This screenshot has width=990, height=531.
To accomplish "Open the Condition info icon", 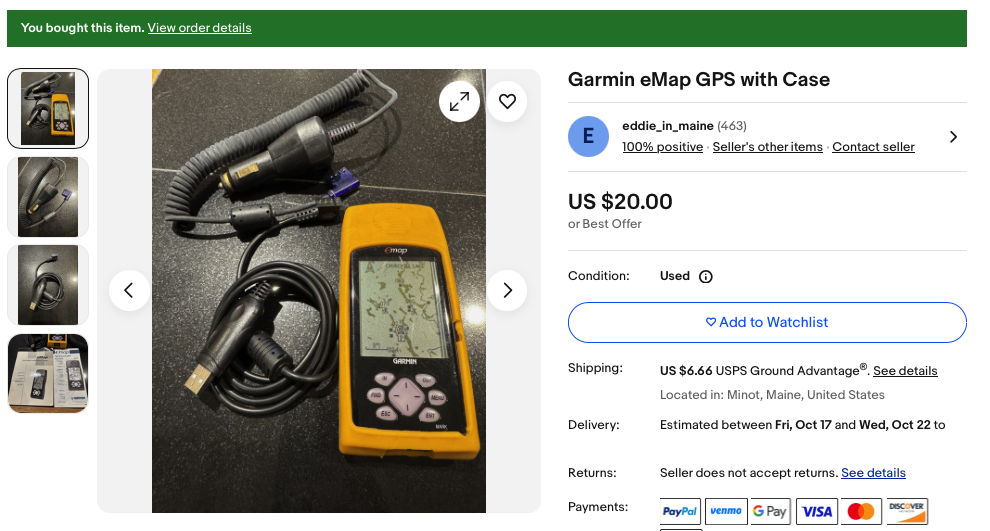I will 706,276.
